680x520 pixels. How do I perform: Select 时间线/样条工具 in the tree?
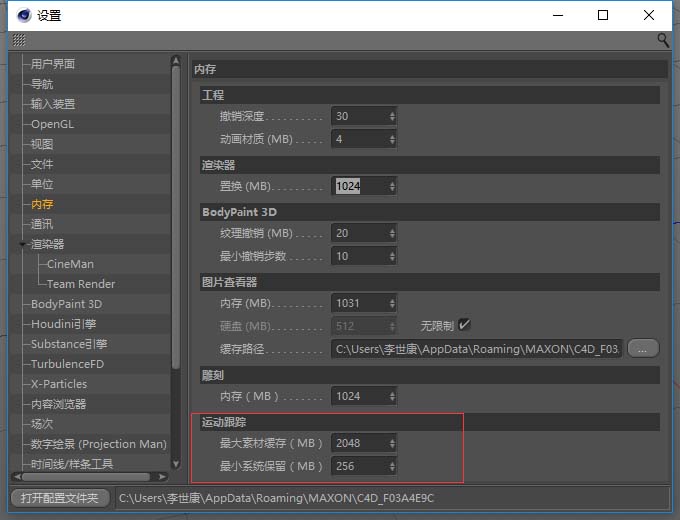[x=72, y=464]
